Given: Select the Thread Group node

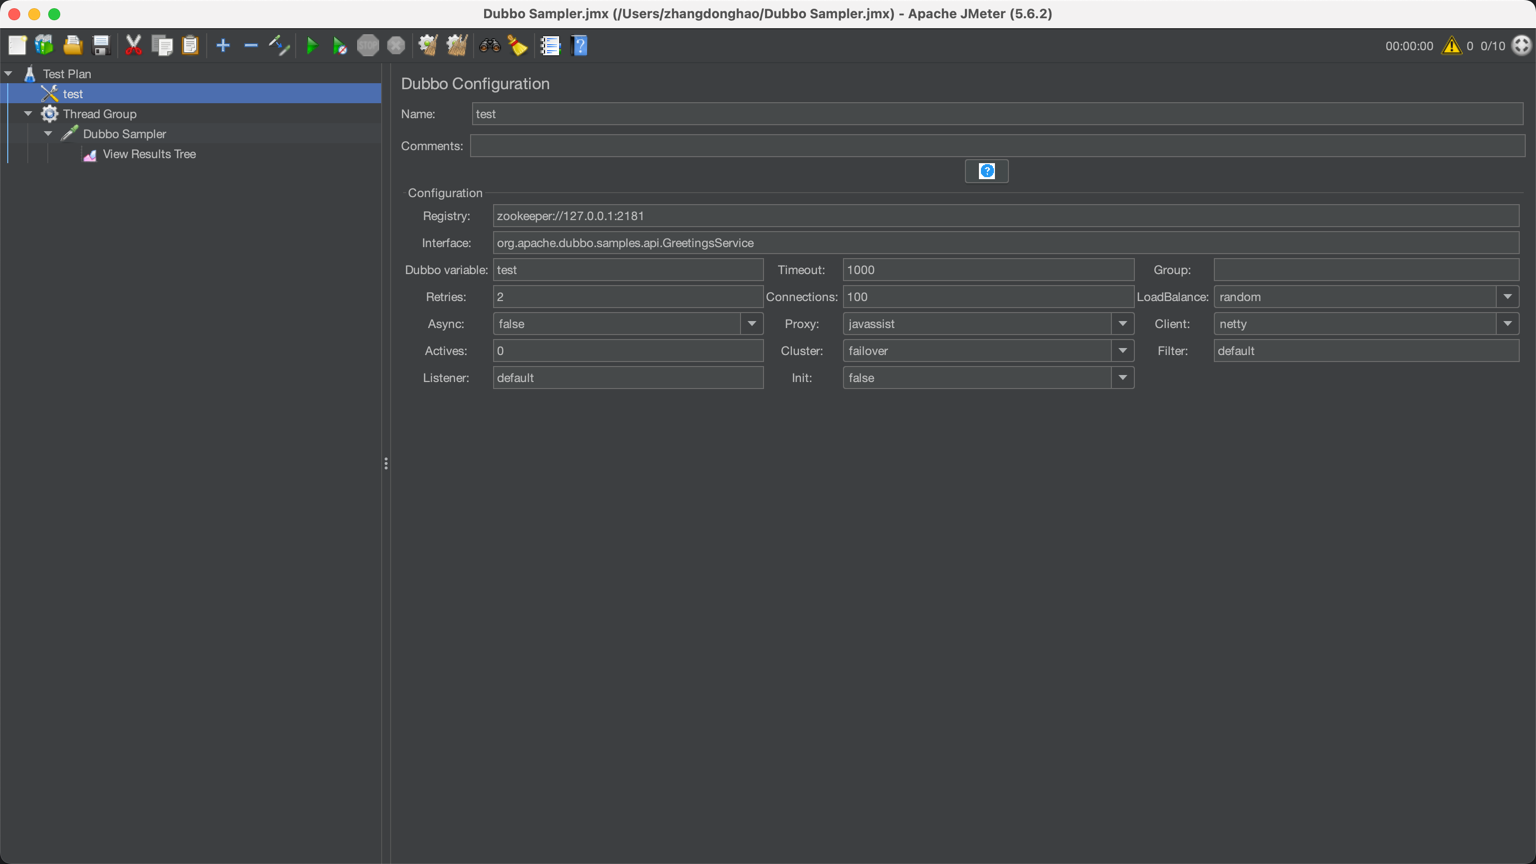Looking at the screenshot, I should point(100,114).
